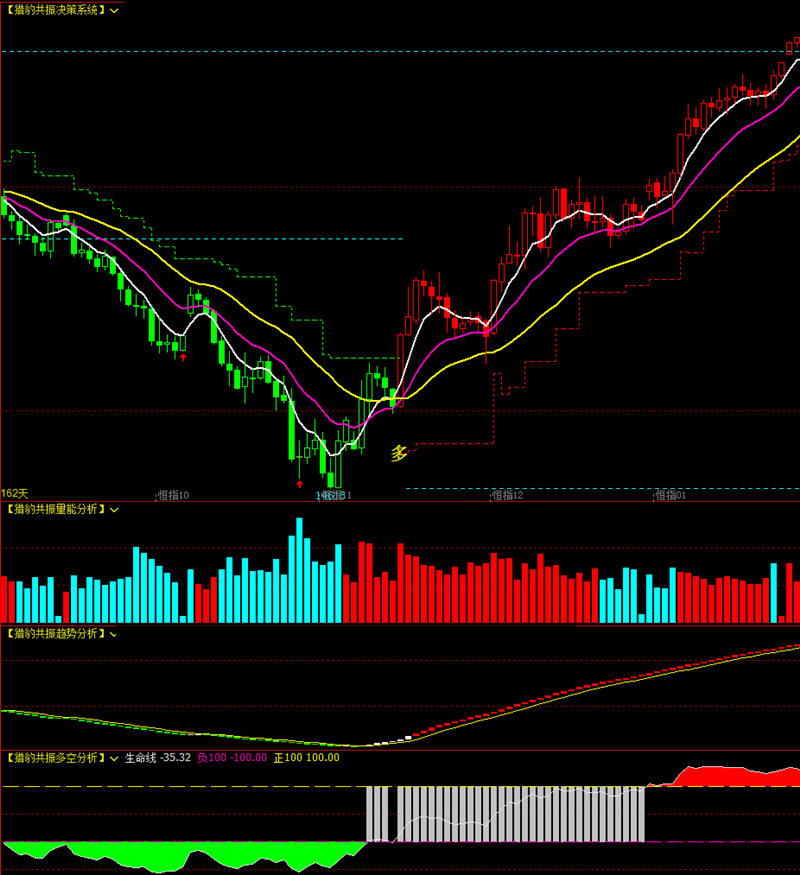Click the 生命线 -35.32 value readout

coord(157,758)
